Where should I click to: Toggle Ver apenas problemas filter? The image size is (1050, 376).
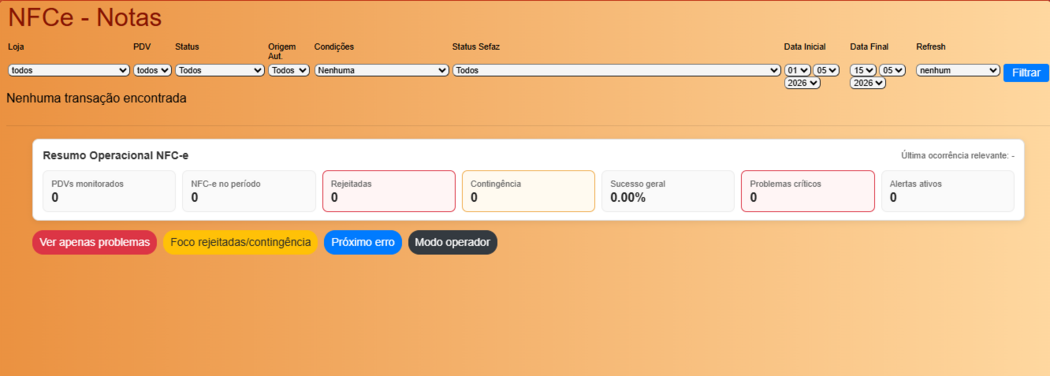94,243
